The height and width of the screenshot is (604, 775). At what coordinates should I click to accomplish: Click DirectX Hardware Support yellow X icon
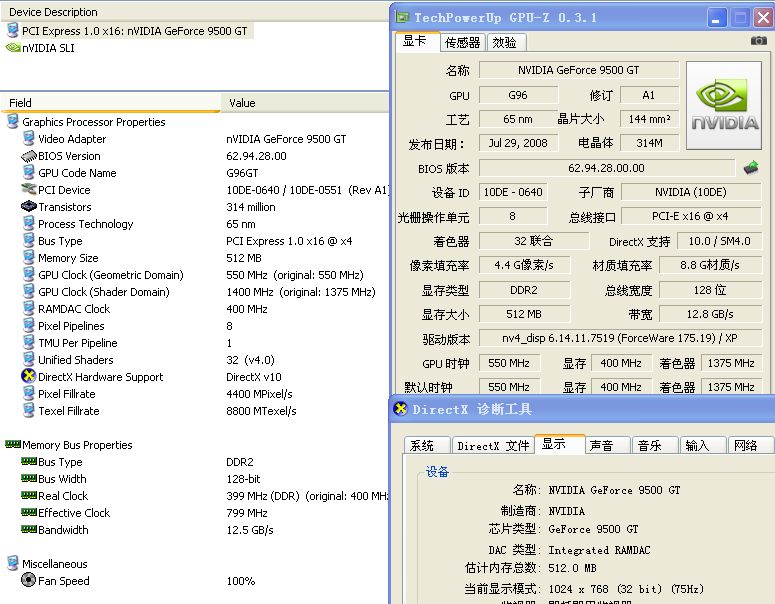[x=29, y=376]
